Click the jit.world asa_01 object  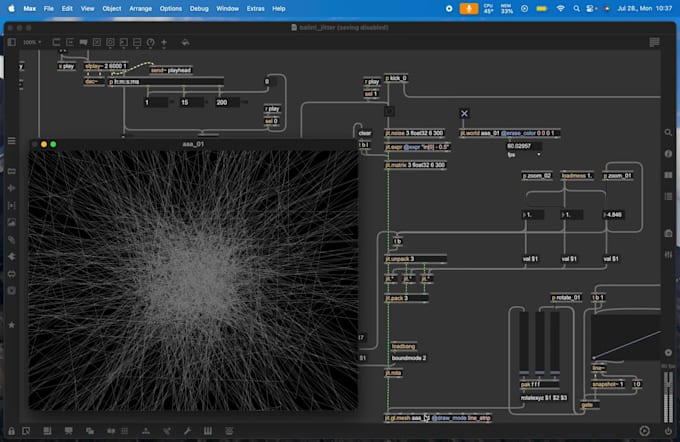(510, 133)
